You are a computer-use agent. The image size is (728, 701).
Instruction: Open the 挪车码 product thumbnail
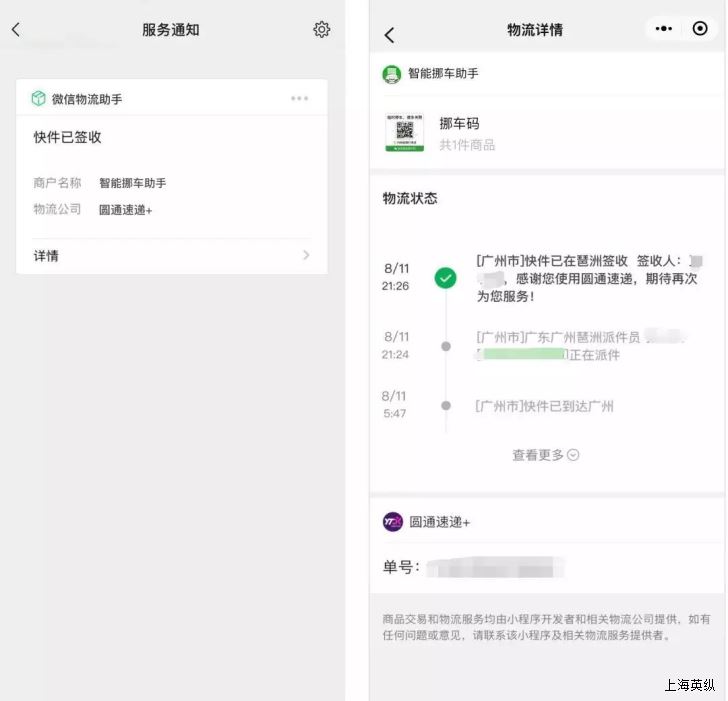click(404, 132)
